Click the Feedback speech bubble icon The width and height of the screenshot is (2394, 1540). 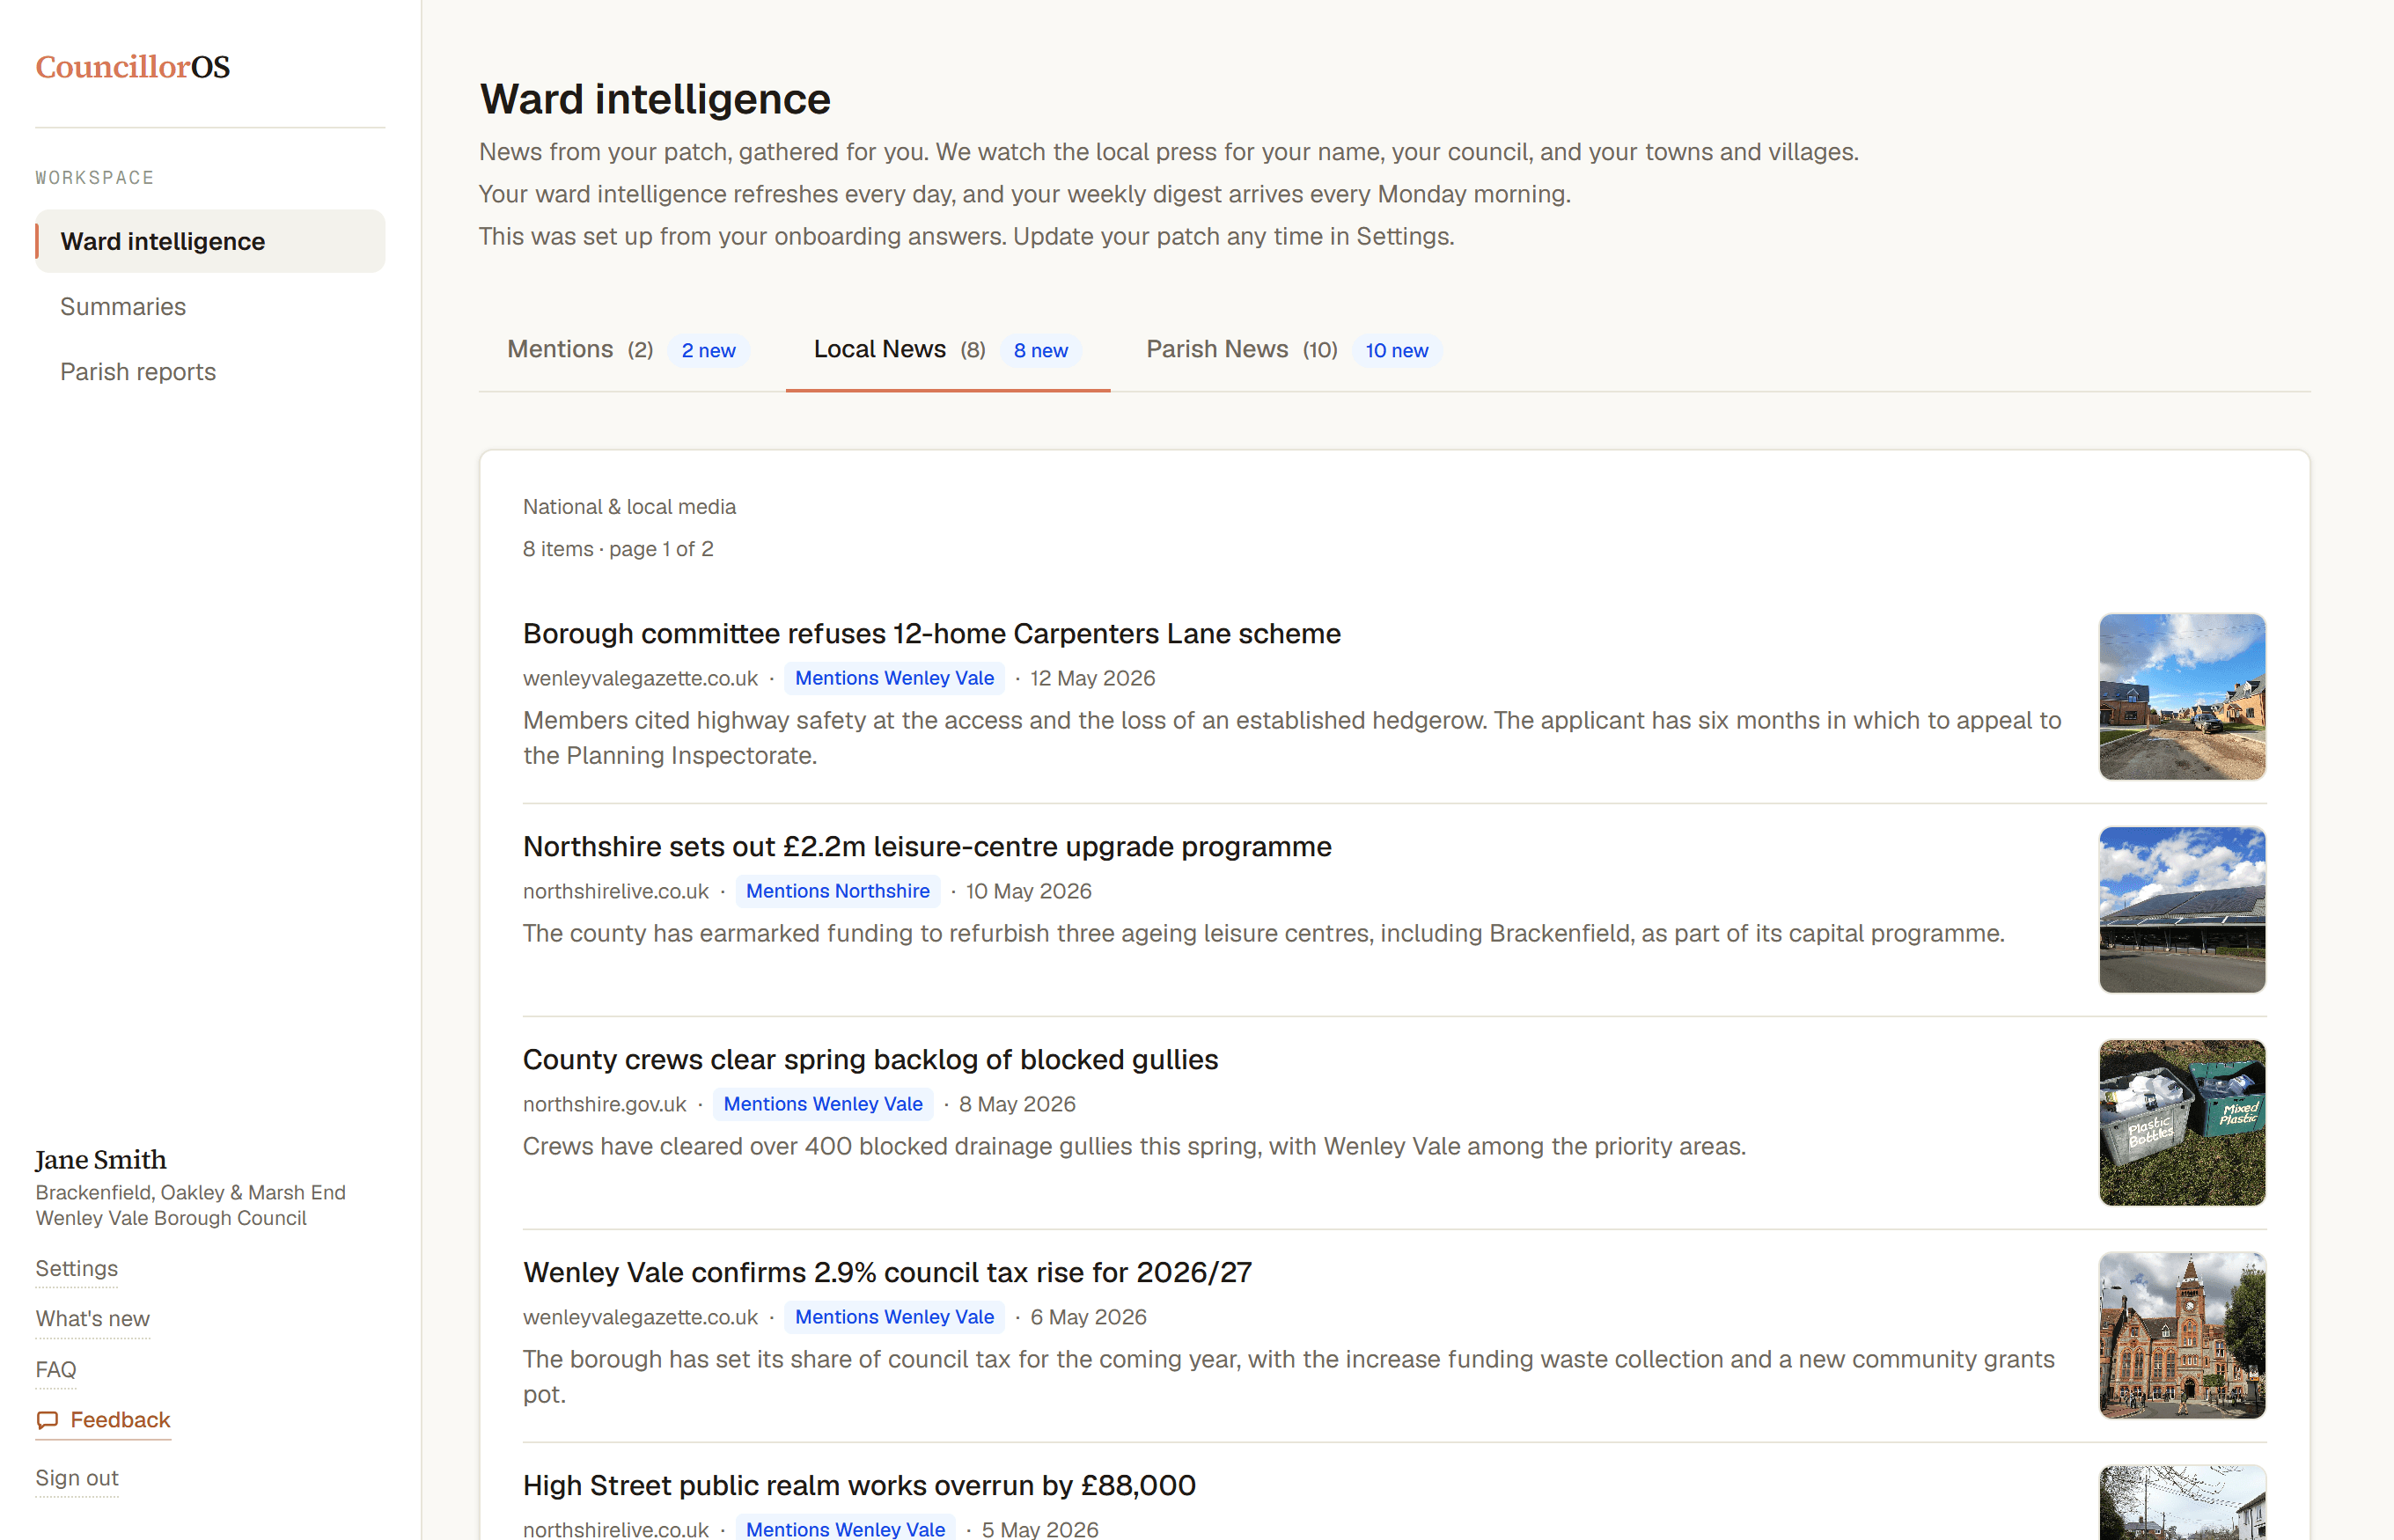[x=47, y=1420]
